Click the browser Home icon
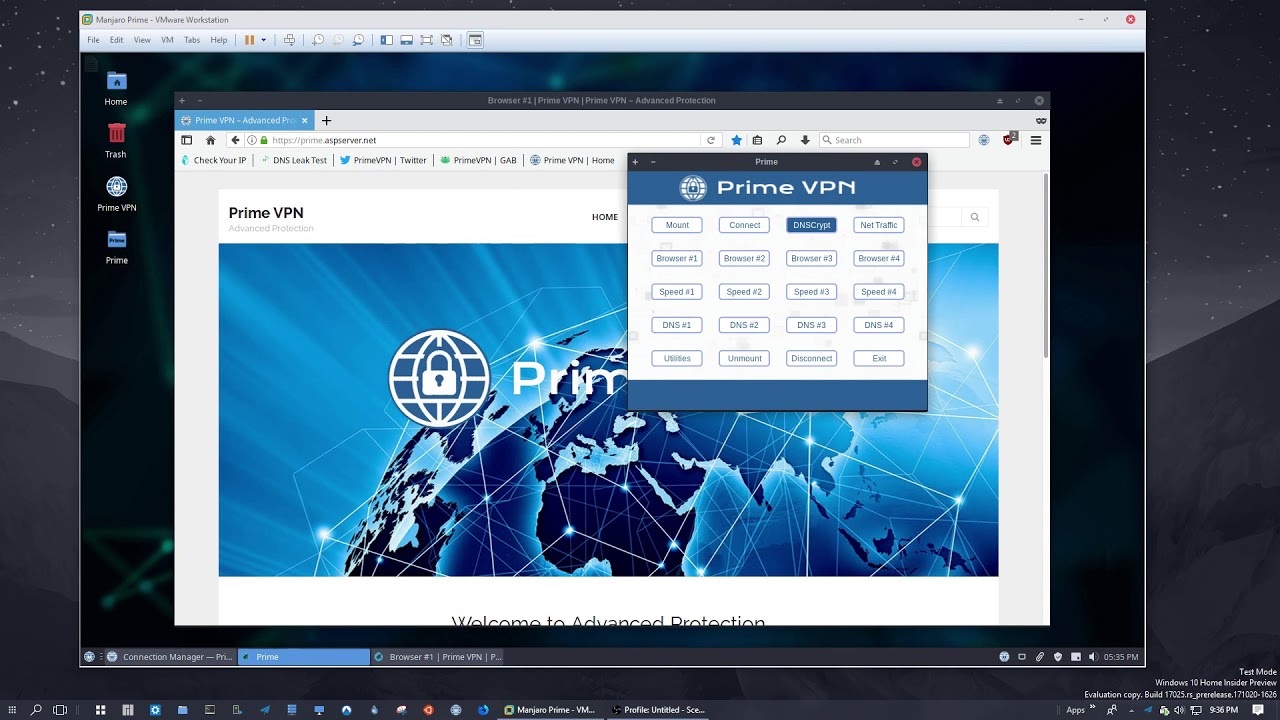Viewport: 1280px width, 720px height. click(x=210, y=140)
